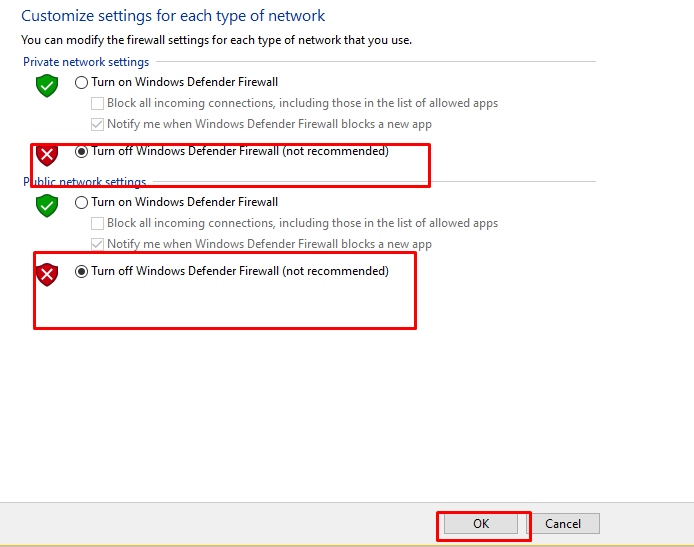The height and width of the screenshot is (547, 694).
Task: Click the OK button
Action: (481, 524)
